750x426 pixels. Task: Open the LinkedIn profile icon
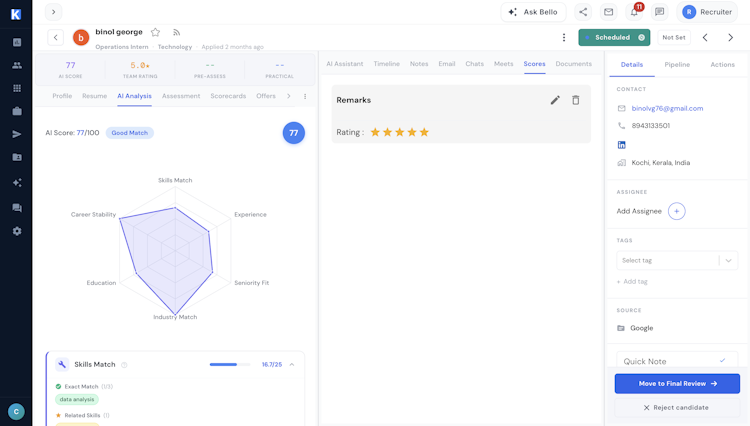(622, 145)
